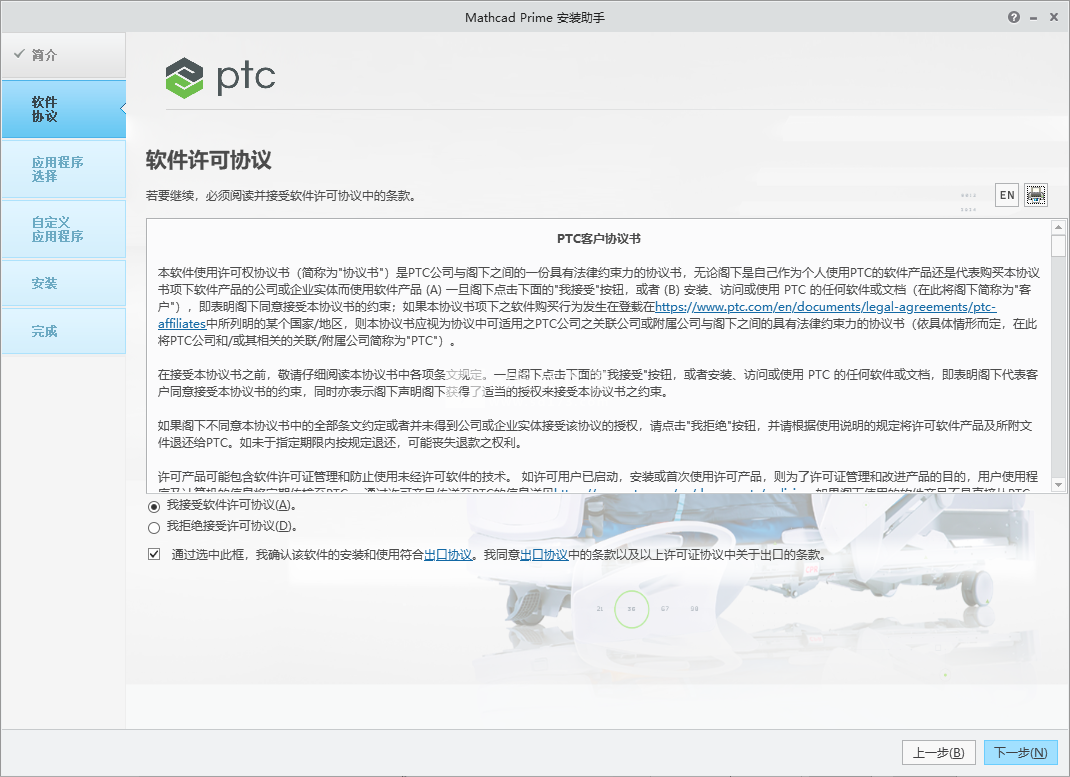Image resolution: width=1070 pixels, height=777 pixels.
Task: Switch agreement language with EN button
Action: pyautogui.click(x=1007, y=195)
